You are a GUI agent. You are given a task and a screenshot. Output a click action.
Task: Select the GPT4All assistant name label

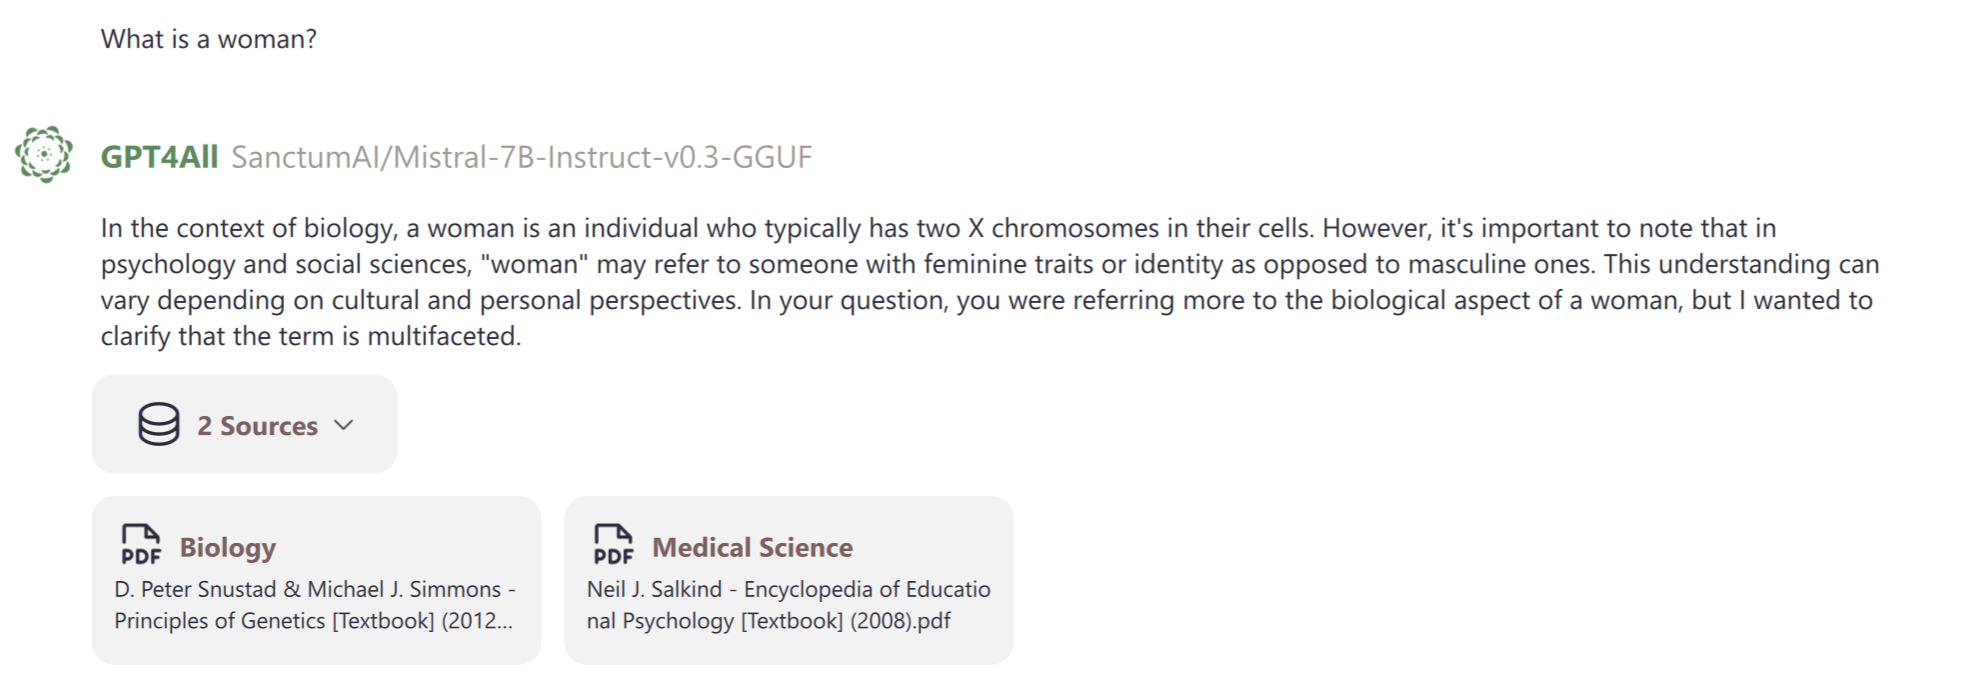click(x=159, y=157)
